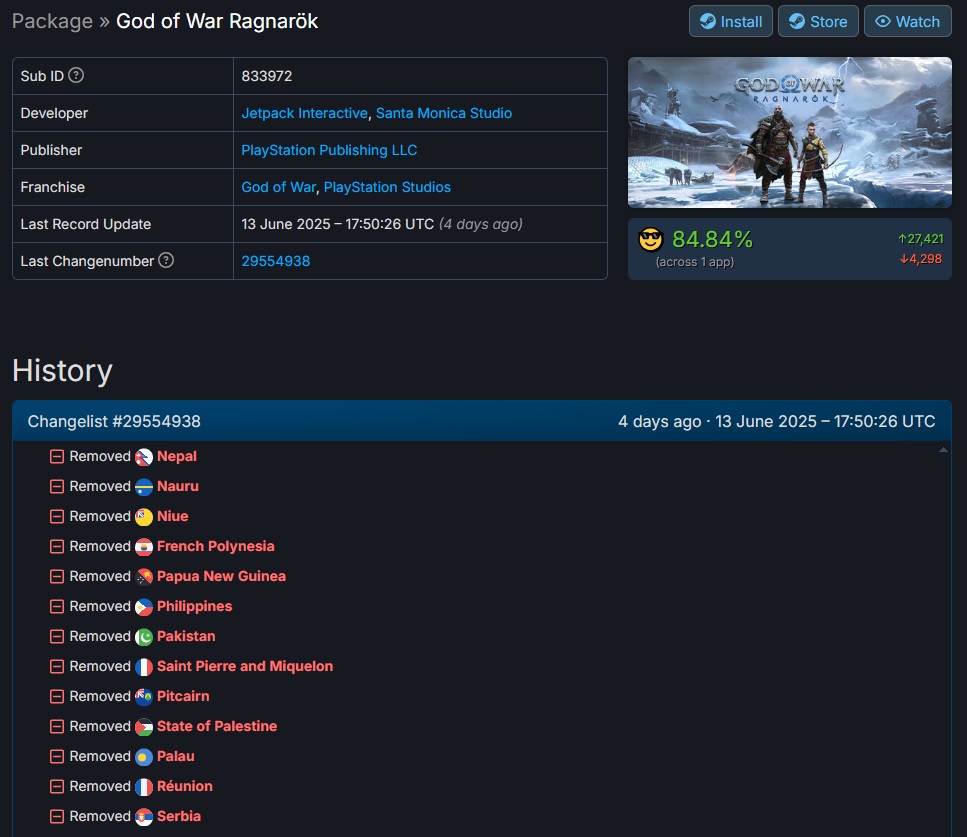Click the Palau flag icon
Viewport: 967px width, 837px height.
pyautogui.click(x=144, y=757)
